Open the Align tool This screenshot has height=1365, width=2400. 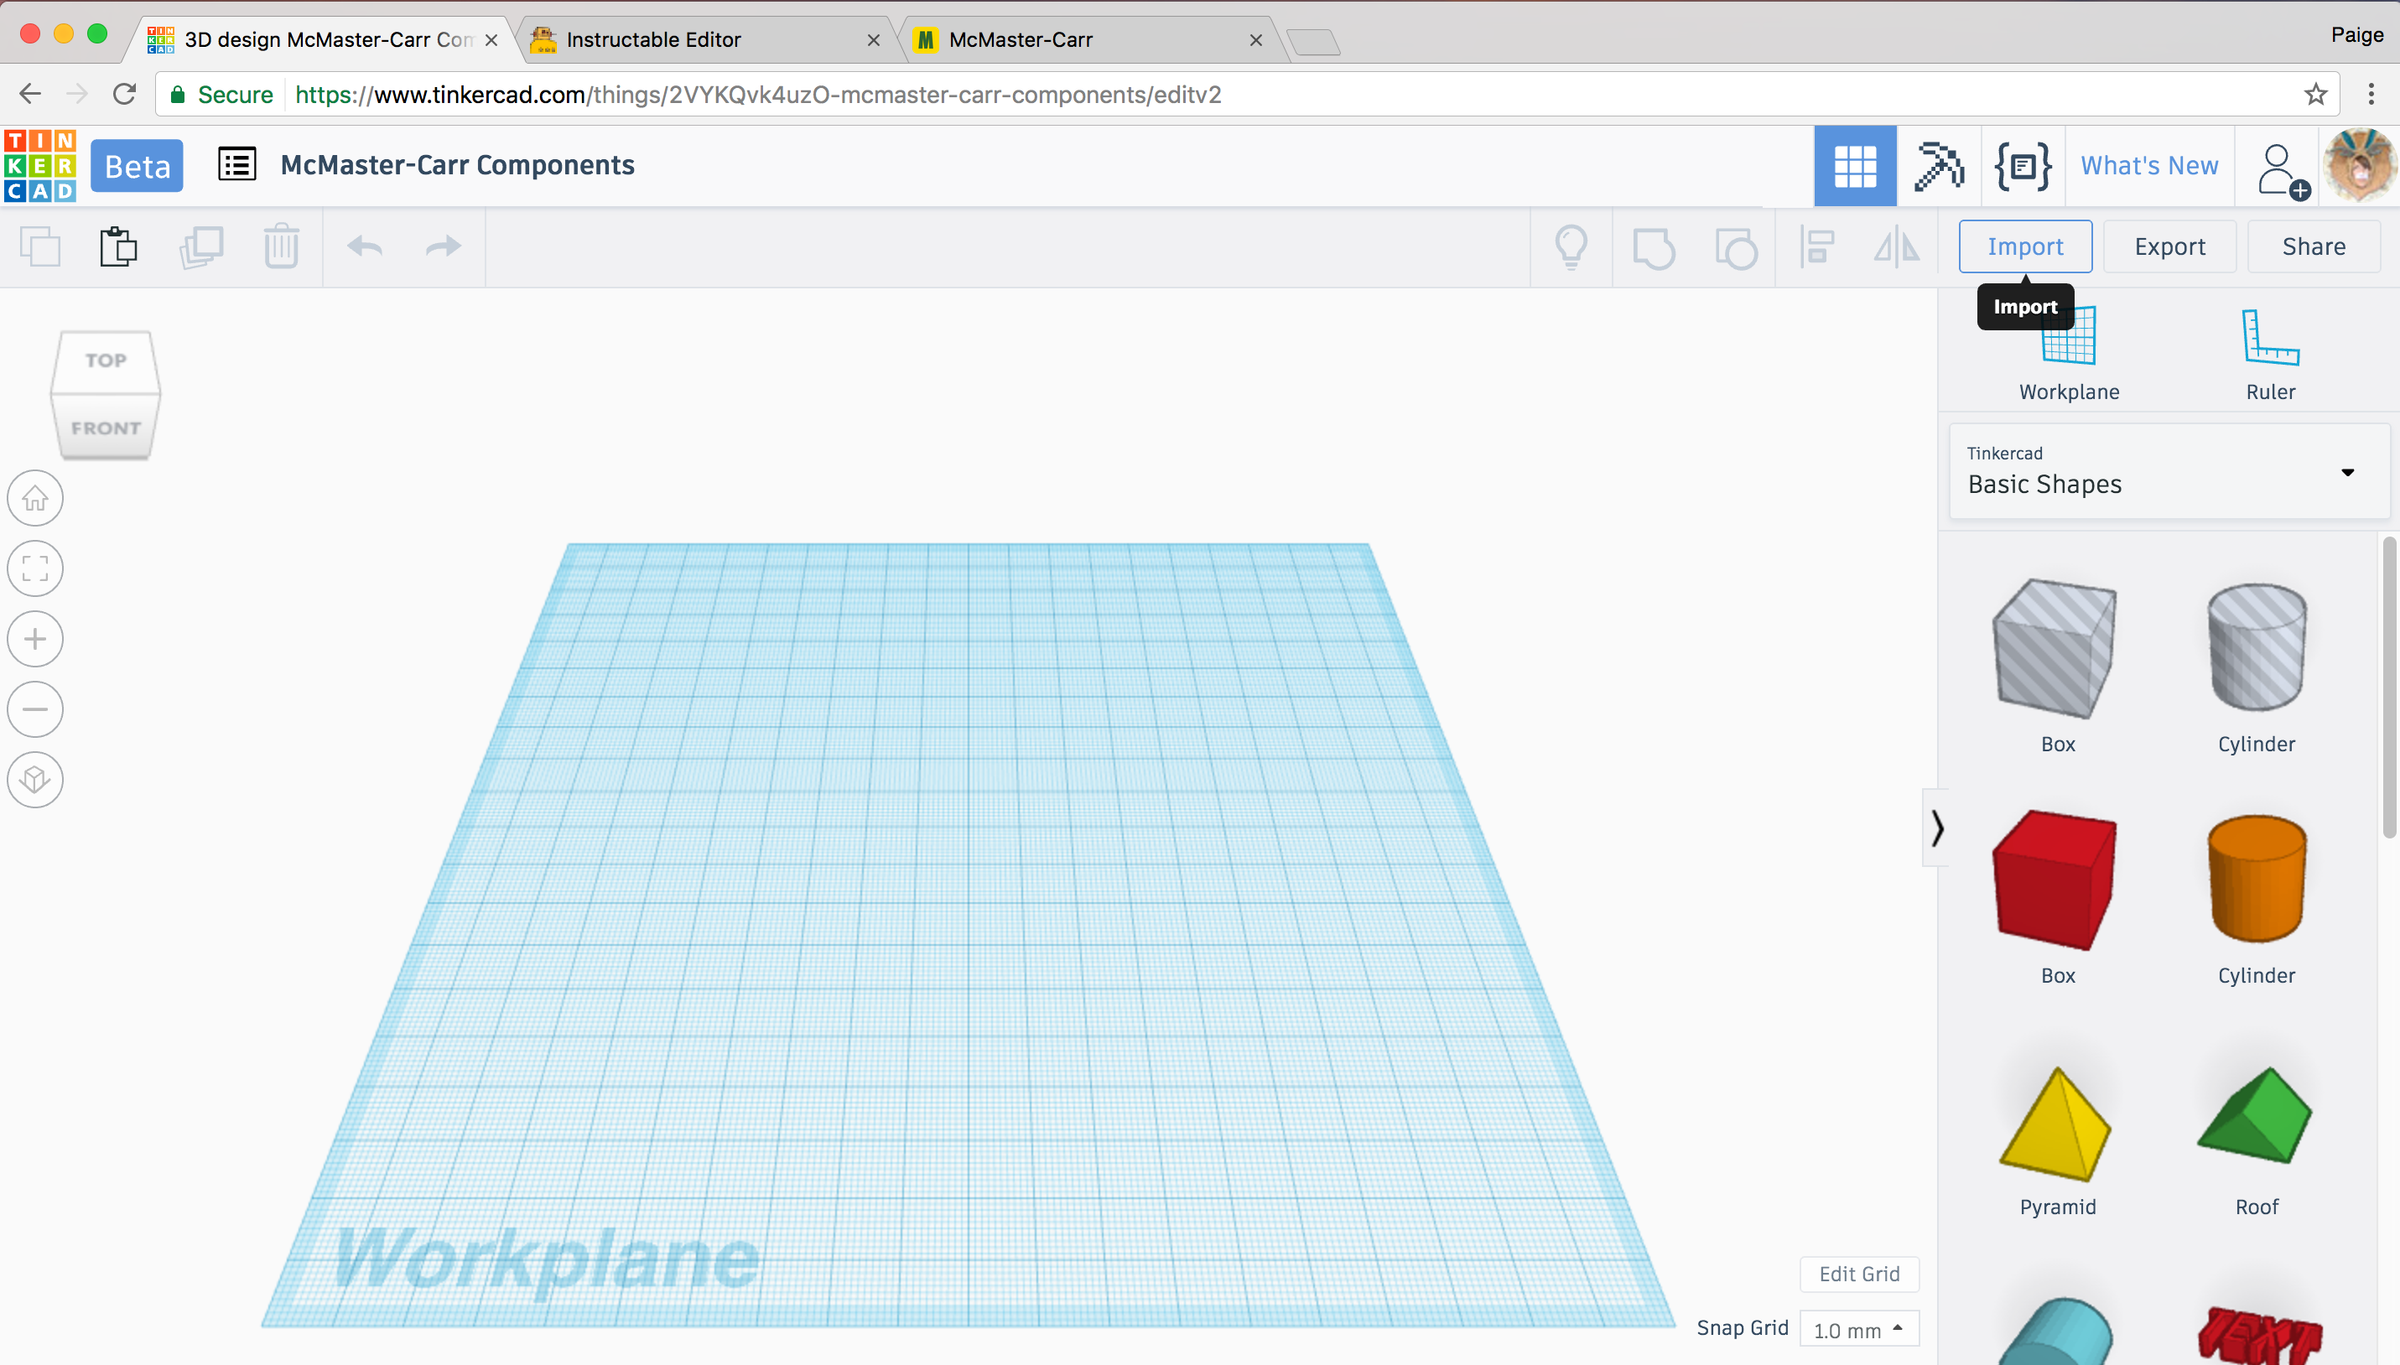click(x=1817, y=246)
